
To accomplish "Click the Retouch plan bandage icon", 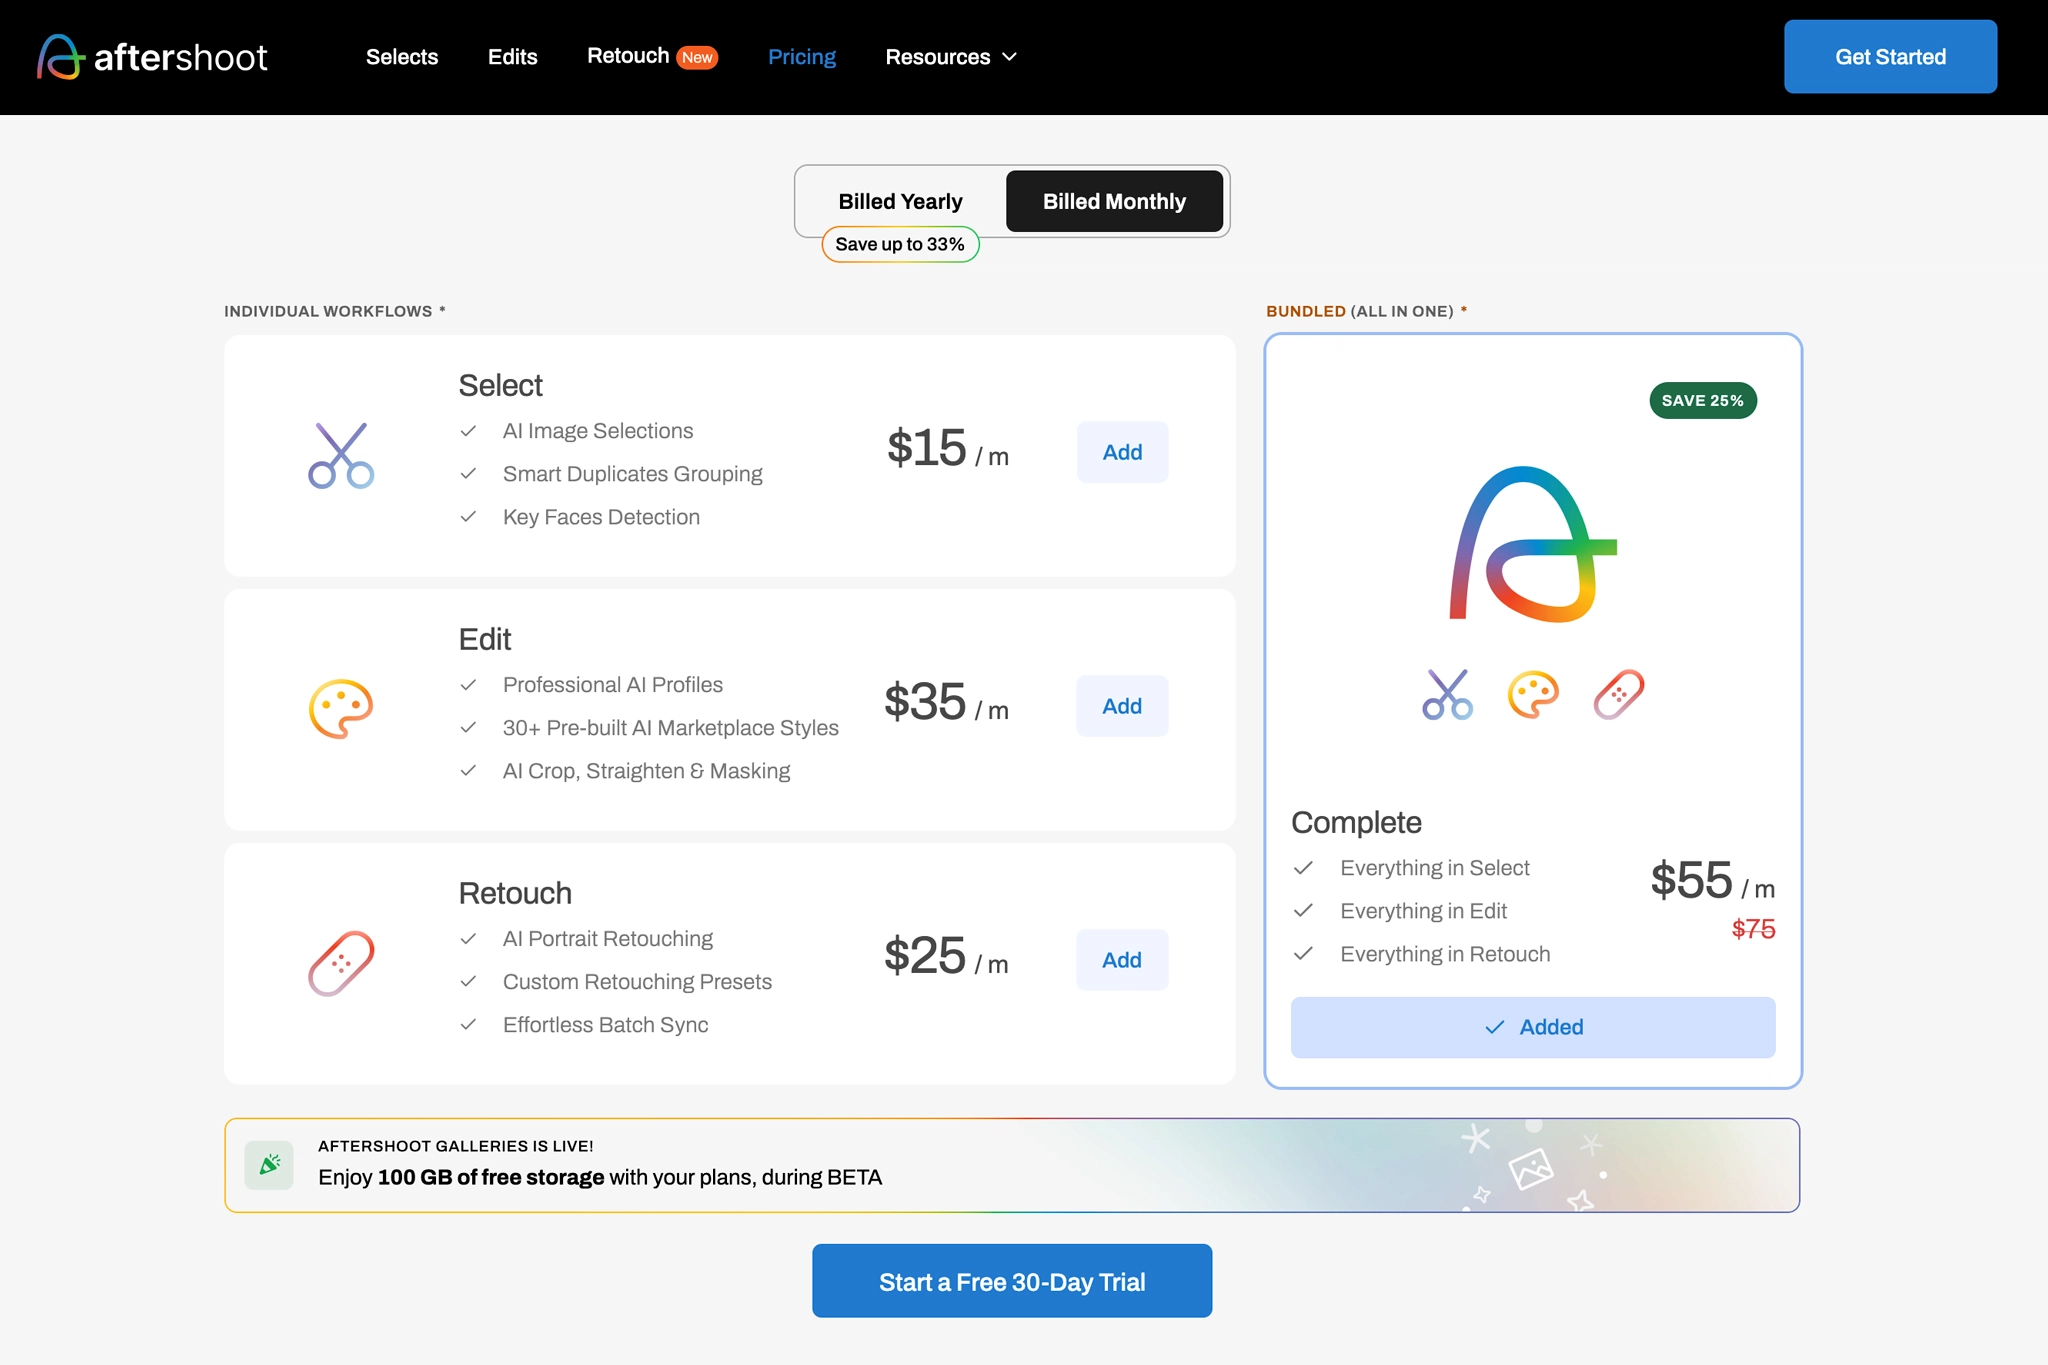I will point(341,963).
